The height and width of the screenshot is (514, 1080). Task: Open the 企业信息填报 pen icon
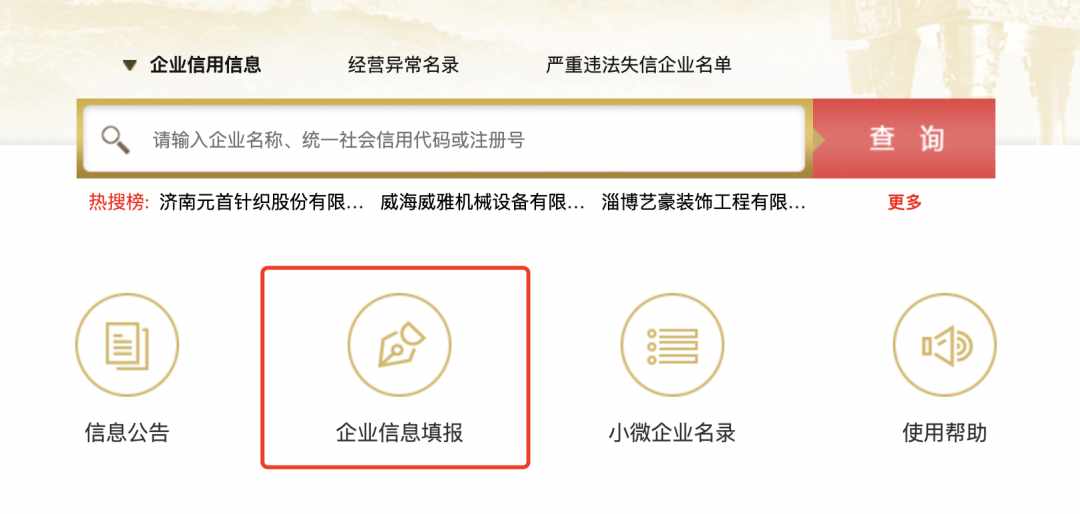pos(399,345)
